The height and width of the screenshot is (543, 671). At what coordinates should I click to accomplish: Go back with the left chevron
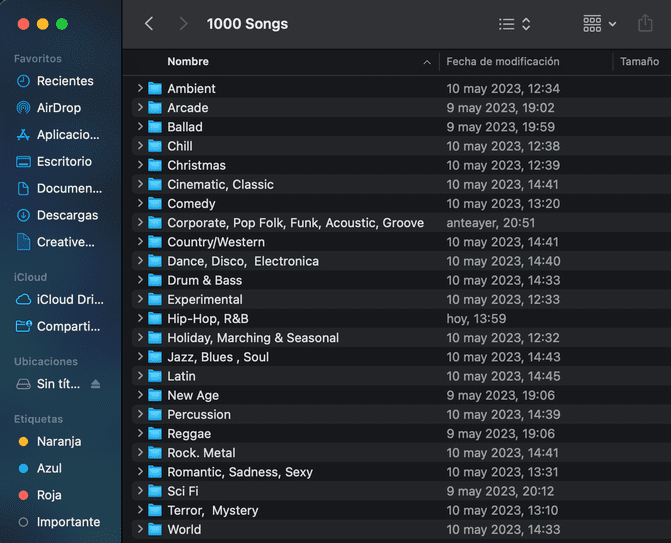coord(149,24)
